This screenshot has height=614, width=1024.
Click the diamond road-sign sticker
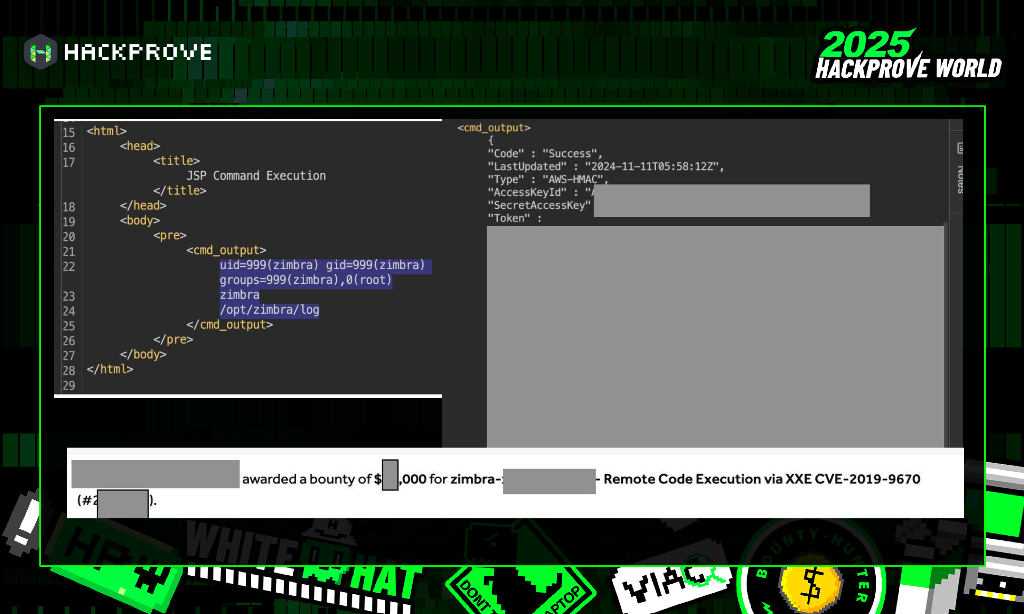(x=476, y=590)
